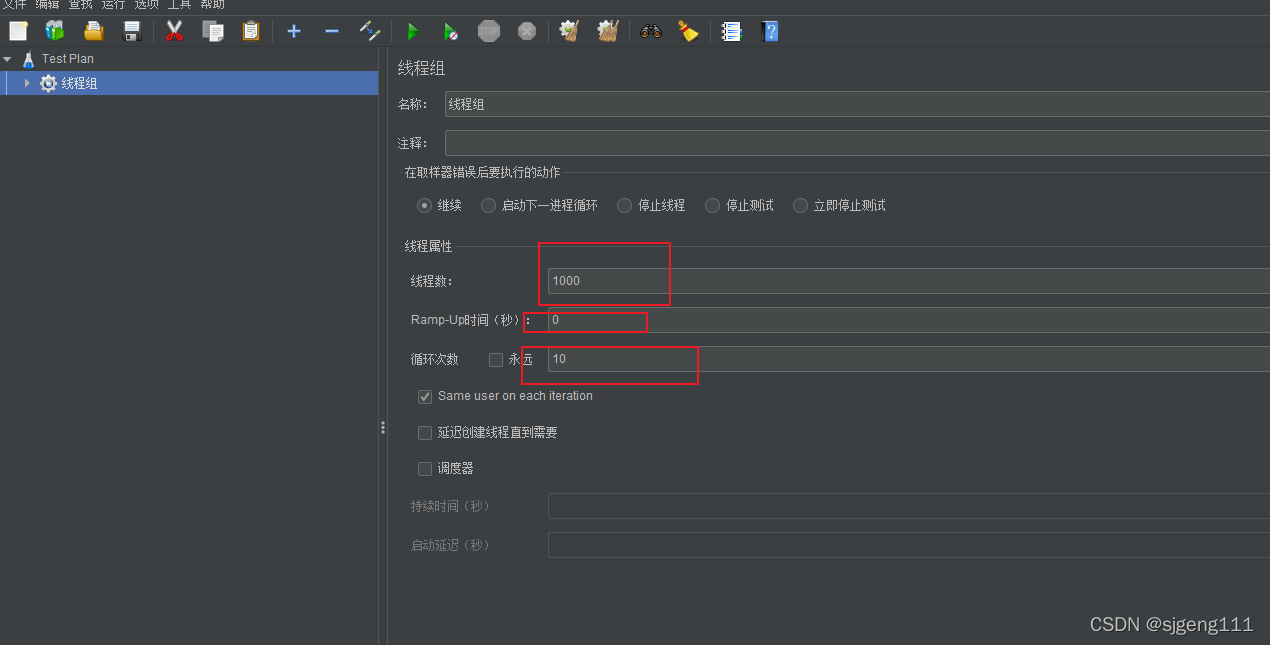The height and width of the screenshot is (645, 1270).
Task: Cut selection using scissors icon
Action: coord(174,31)
